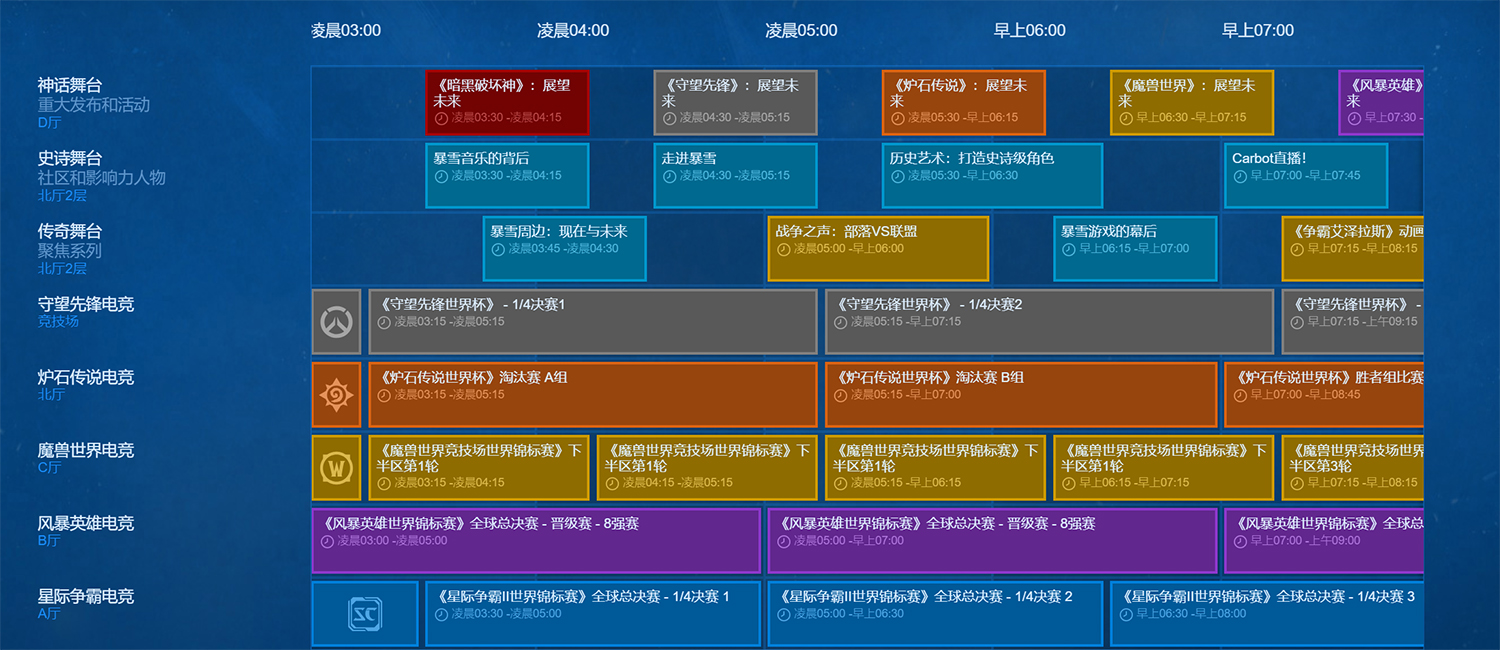Open 《炉石传说世界杯》胜者组比赛 card

[1324, 395]
